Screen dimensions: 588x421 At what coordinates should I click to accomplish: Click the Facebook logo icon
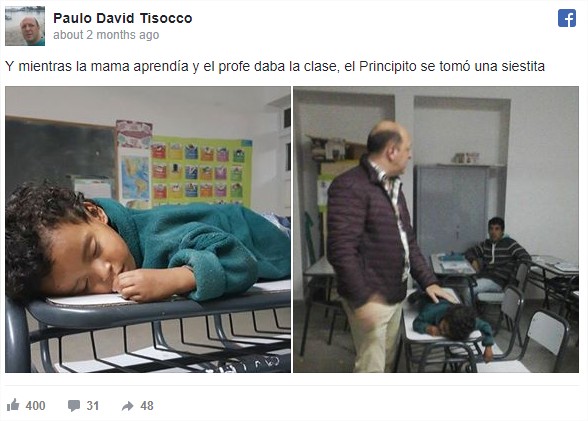coord(567,18)
